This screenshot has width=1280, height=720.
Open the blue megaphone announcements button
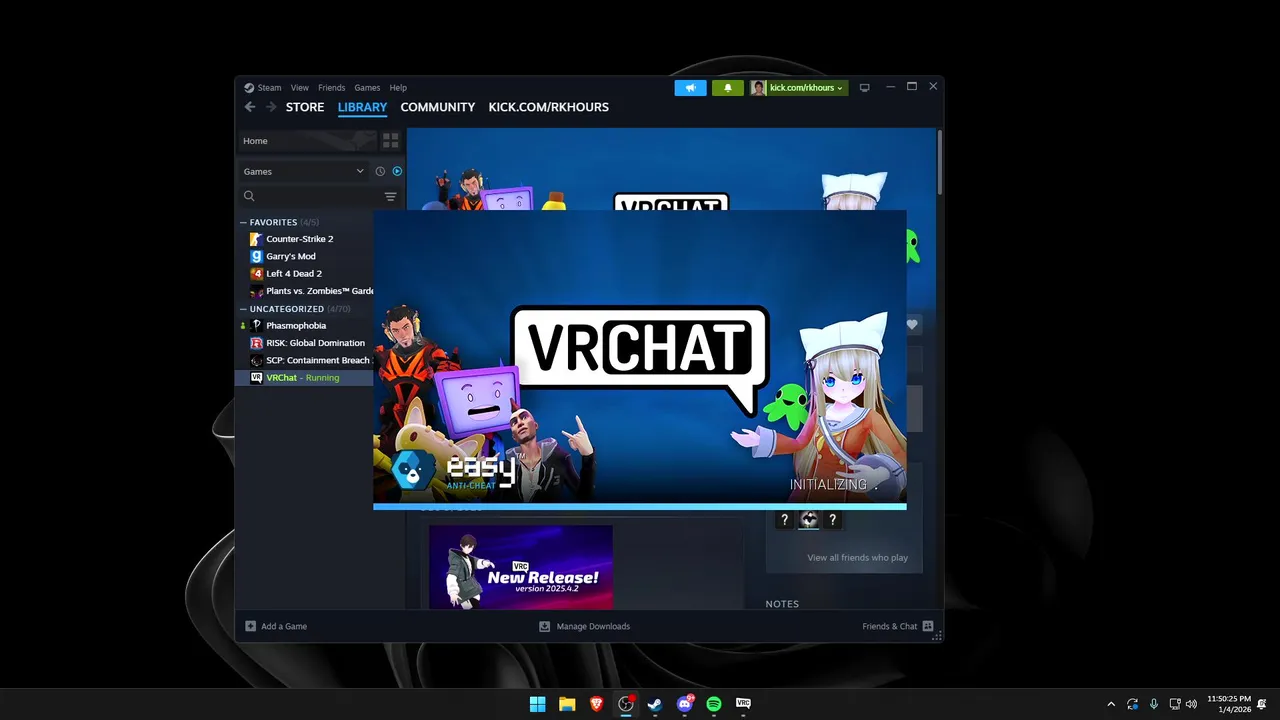pyautogui.click(x=690, y=88)
